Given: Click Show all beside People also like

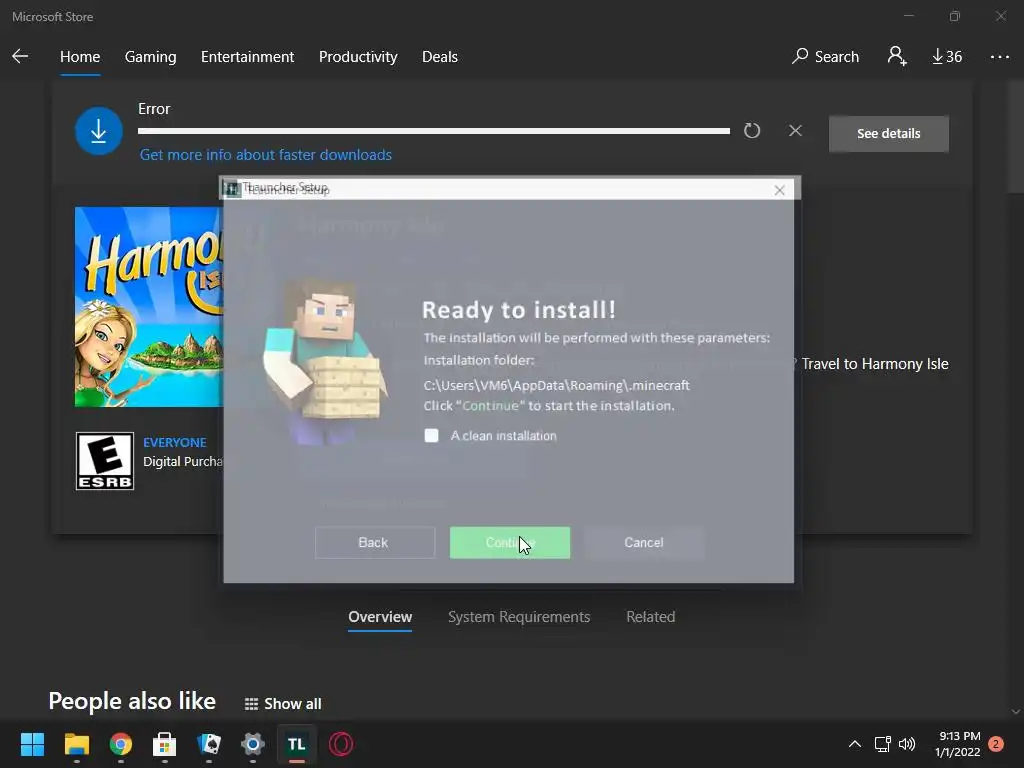Looking at the screenshot, I should point(283,704).
